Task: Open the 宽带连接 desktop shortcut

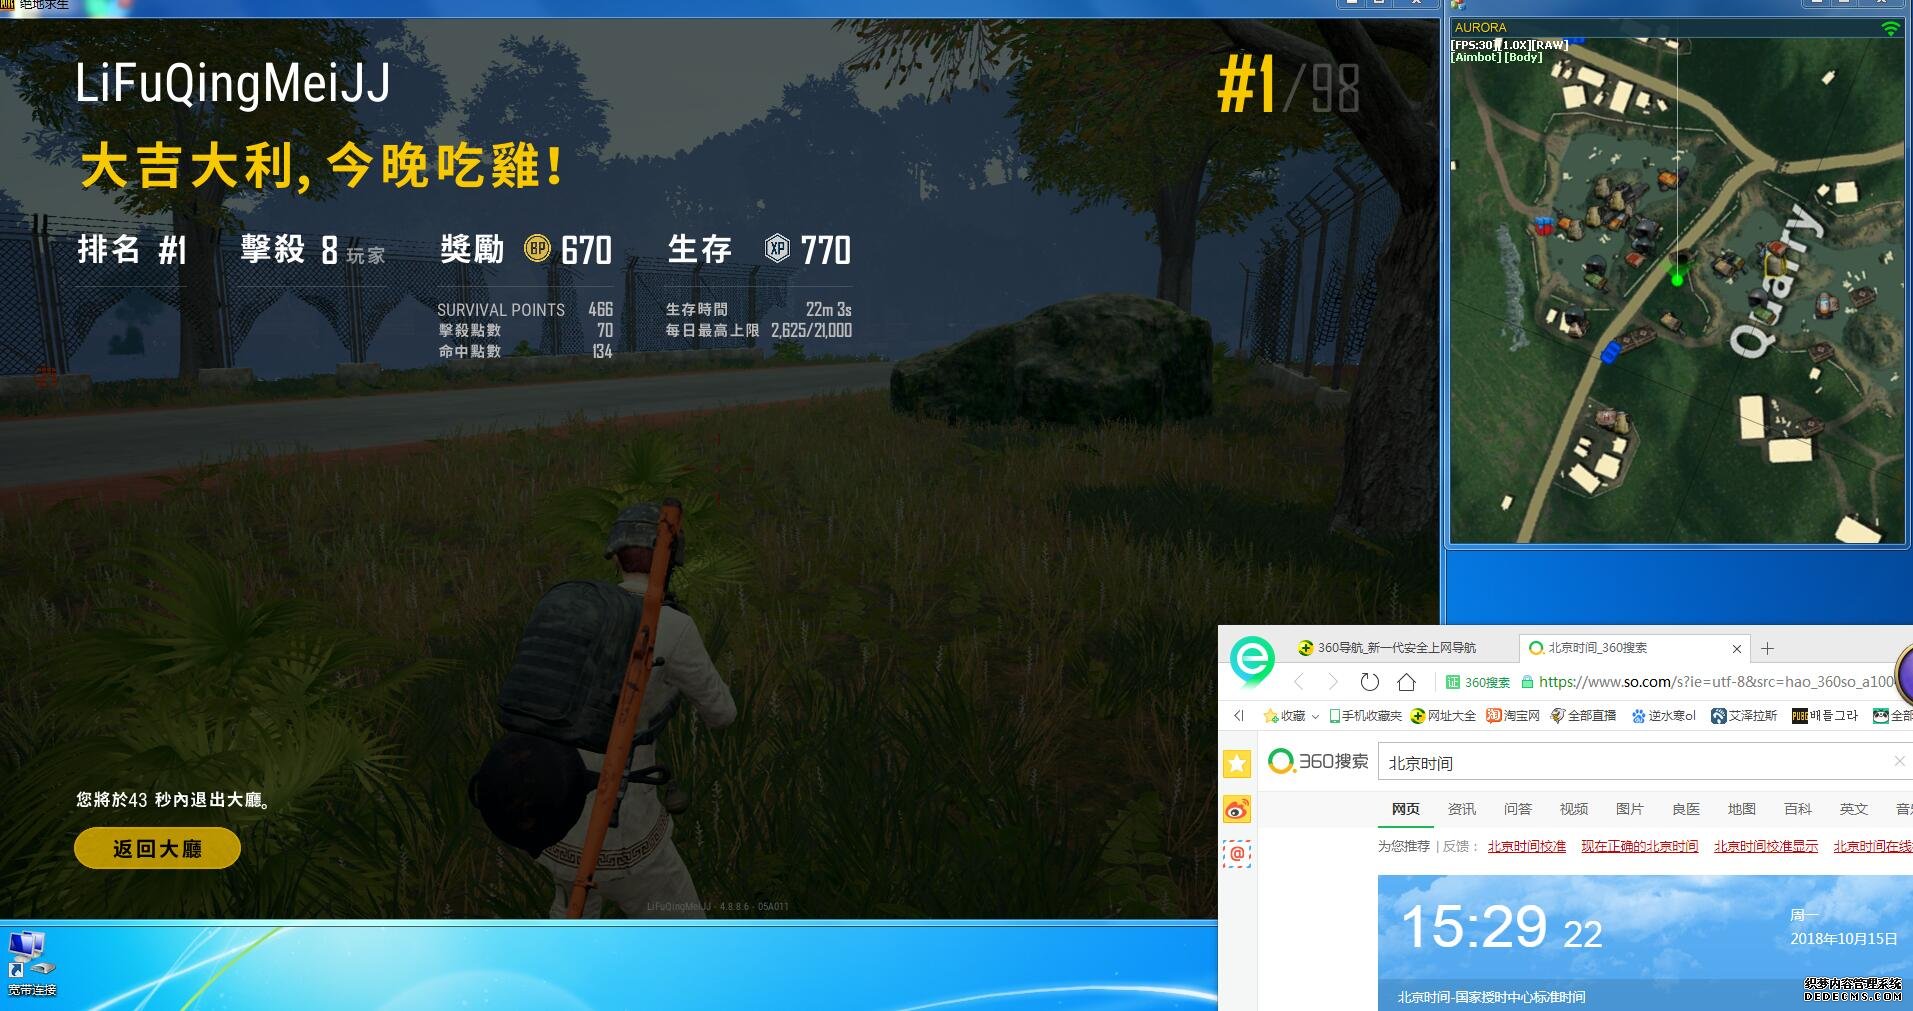Action: tap(31, 963)
